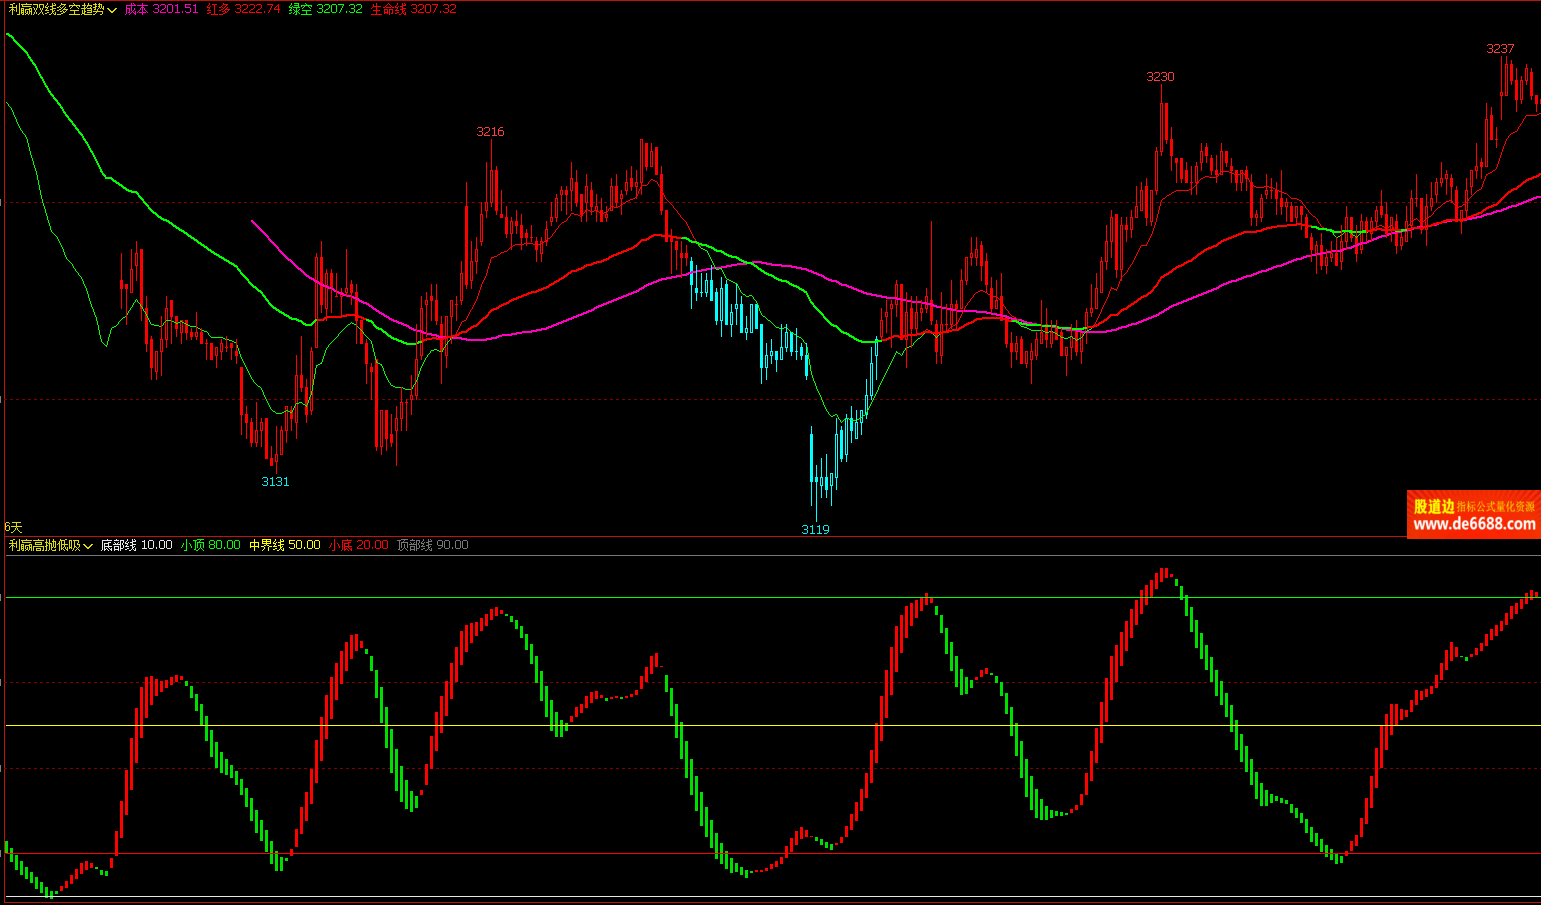Click the 3216 peak price label
The image size is (1541, 905).
(490, 131)
